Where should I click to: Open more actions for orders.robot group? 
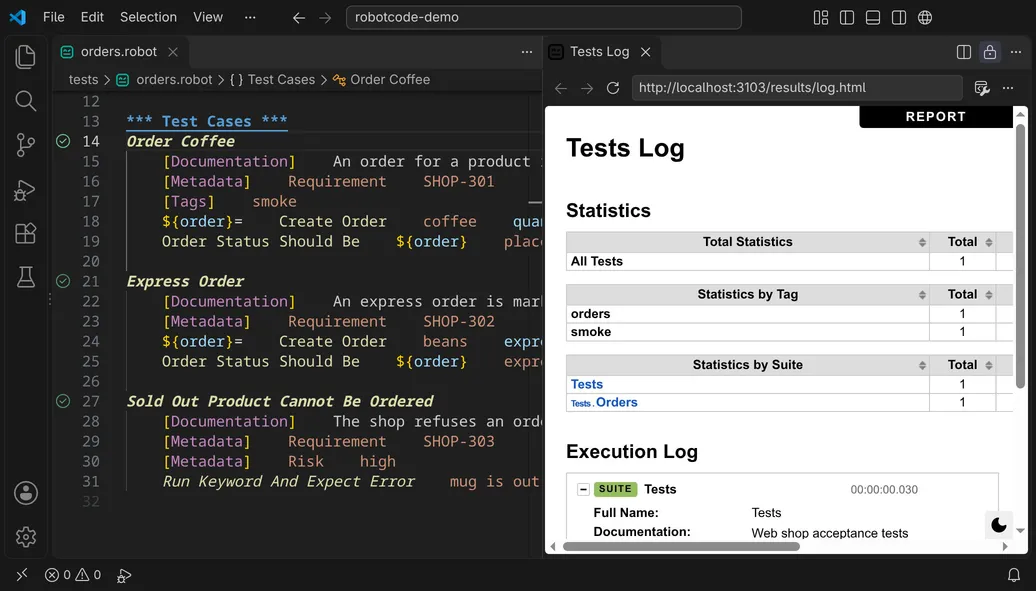click(x=527, y=52)
